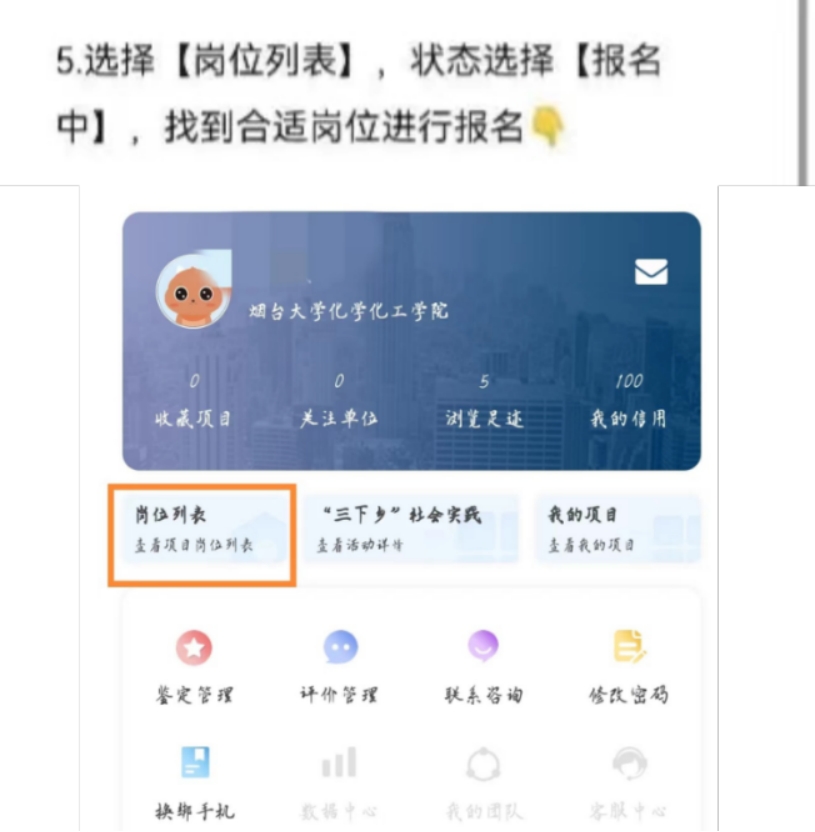815x832 pixels.
Task: Select the 我的项目 card
Action: [x=618, y=529]
